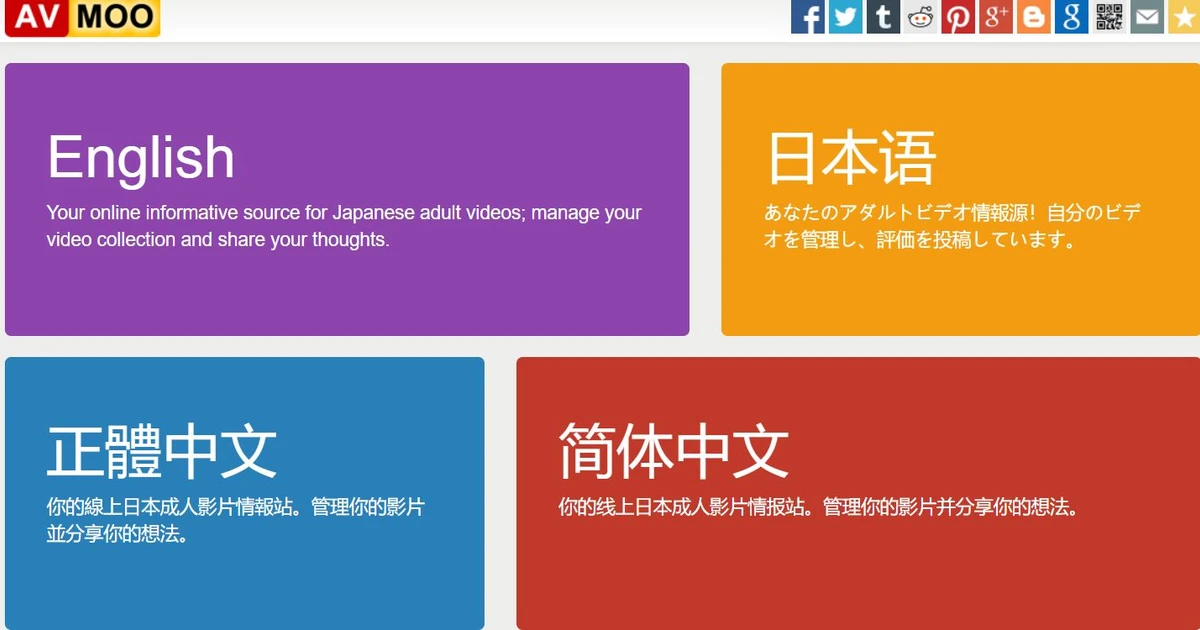Share via Google+

996,16
